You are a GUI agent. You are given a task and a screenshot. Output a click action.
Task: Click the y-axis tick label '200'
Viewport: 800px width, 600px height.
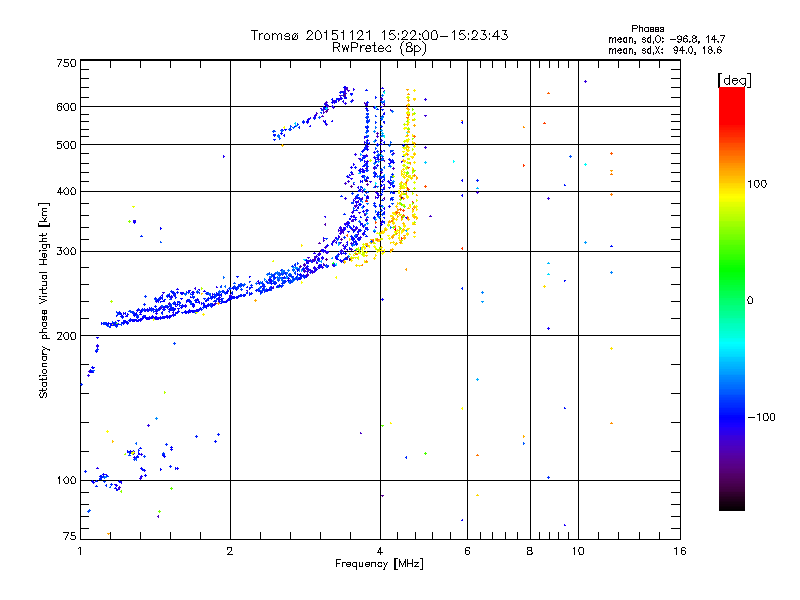coord(66,336)
